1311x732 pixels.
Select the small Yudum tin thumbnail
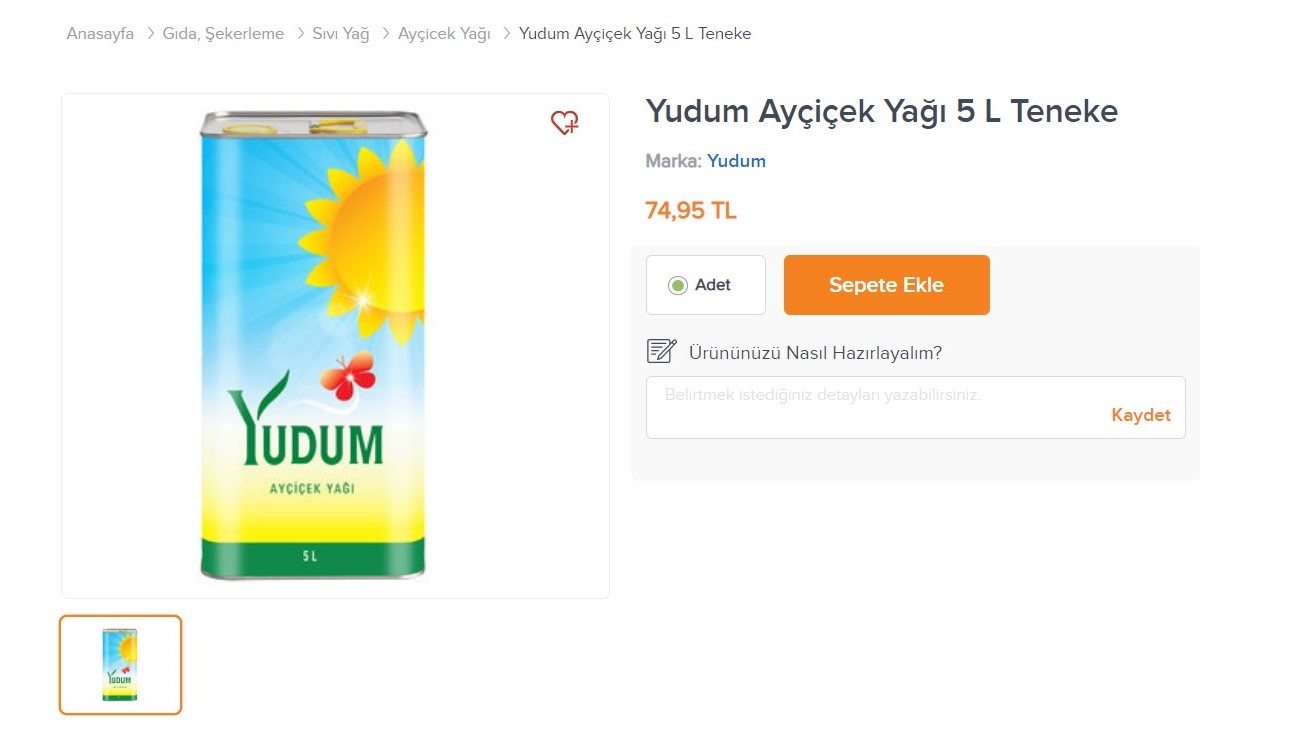pyautogui.click(x=121, y=665)
